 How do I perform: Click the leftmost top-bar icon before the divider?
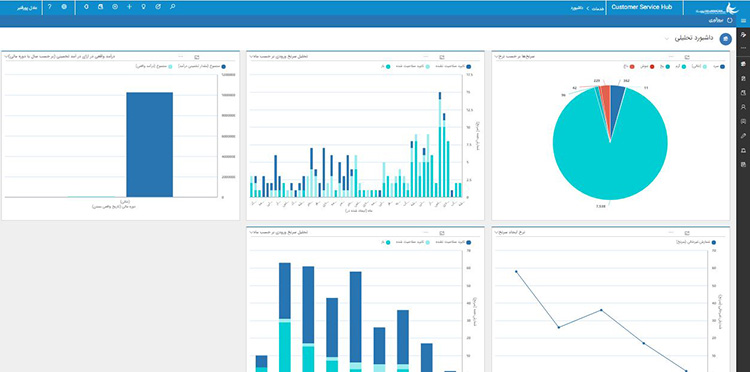tap(86, 7)
